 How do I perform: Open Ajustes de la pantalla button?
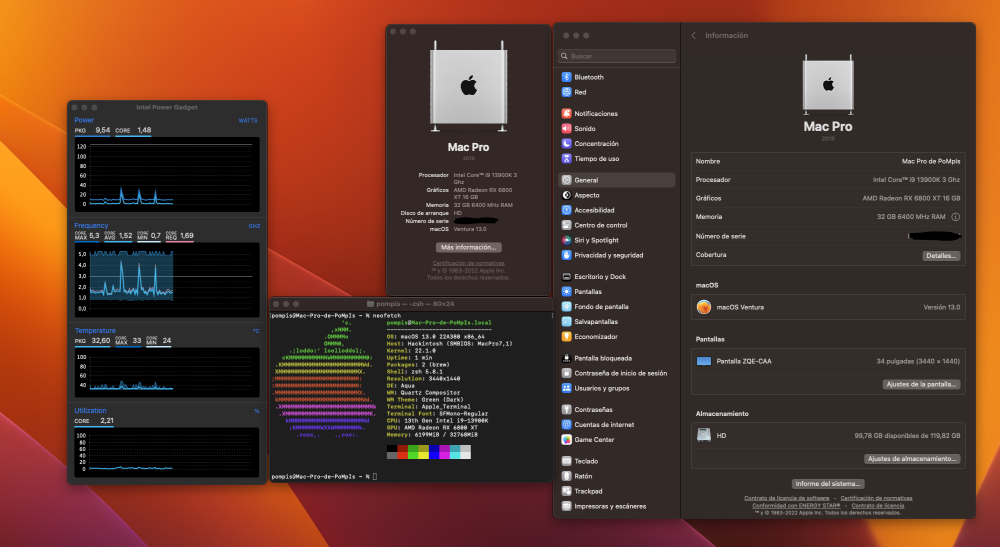pos(922,384)
